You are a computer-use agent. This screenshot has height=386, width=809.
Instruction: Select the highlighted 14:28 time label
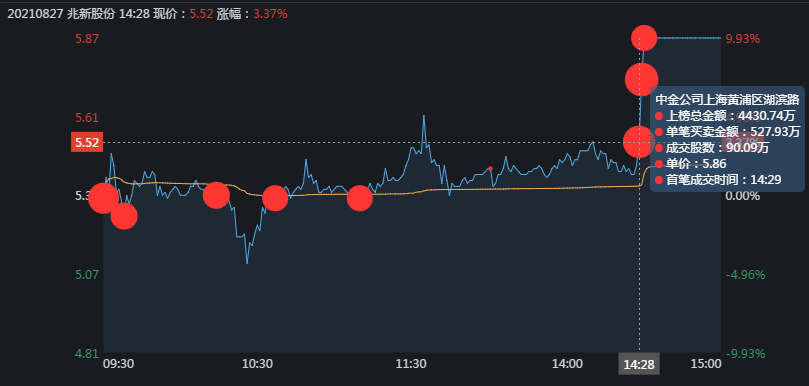639,365
